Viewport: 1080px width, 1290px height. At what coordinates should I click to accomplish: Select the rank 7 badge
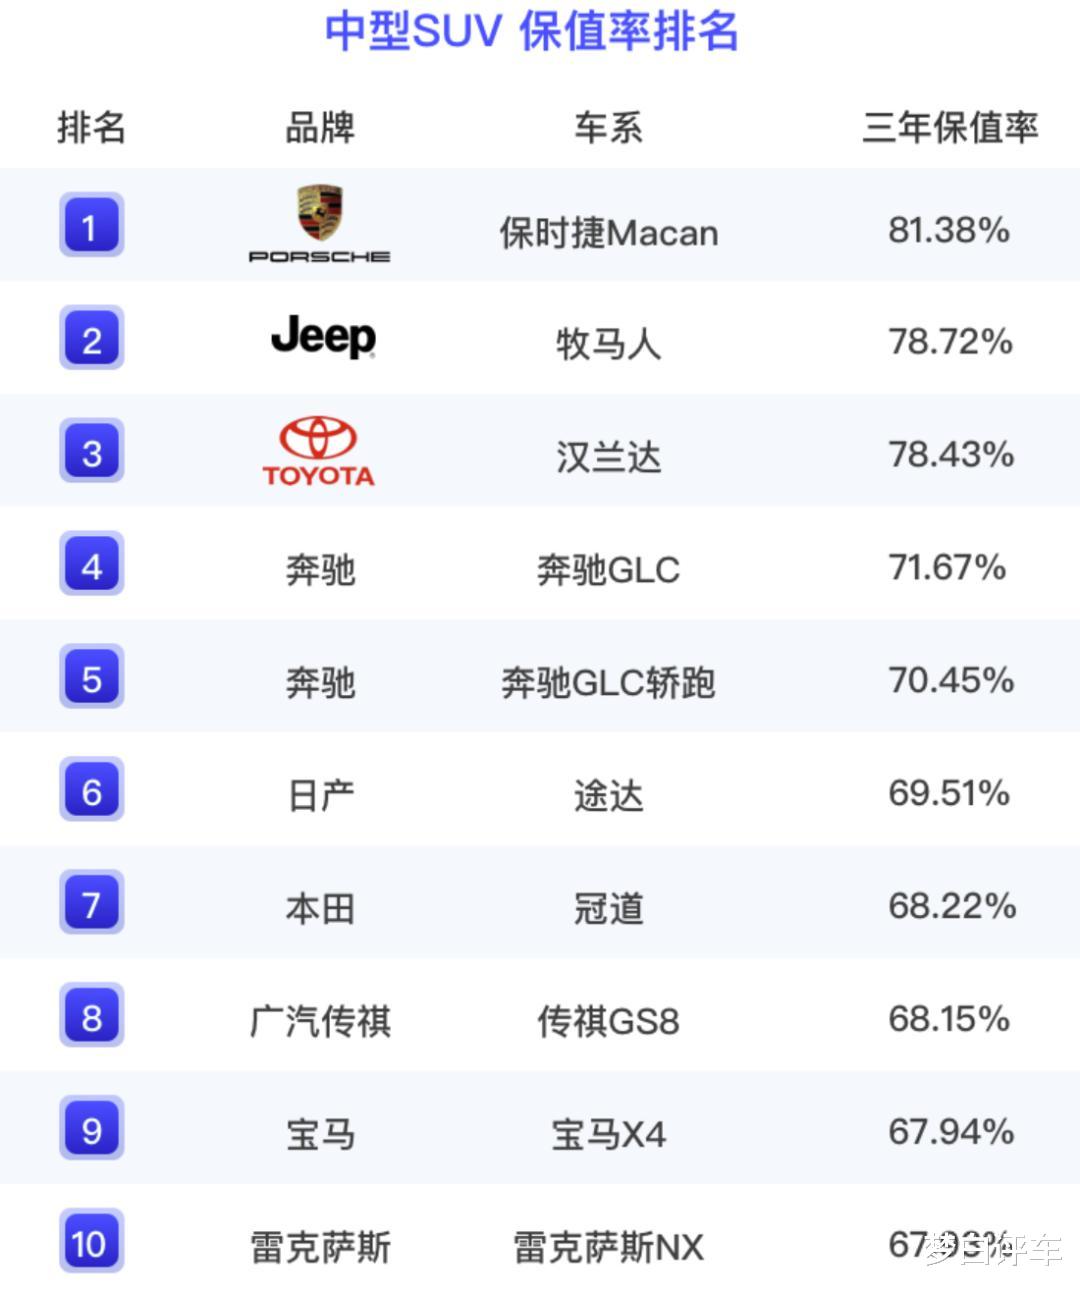(x=91, y=904)
